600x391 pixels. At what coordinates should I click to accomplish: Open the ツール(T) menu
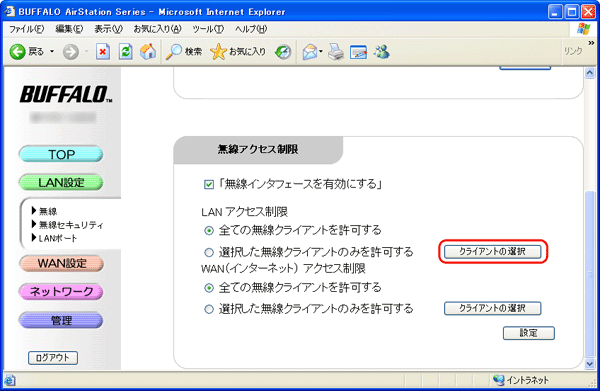(208, 29)
